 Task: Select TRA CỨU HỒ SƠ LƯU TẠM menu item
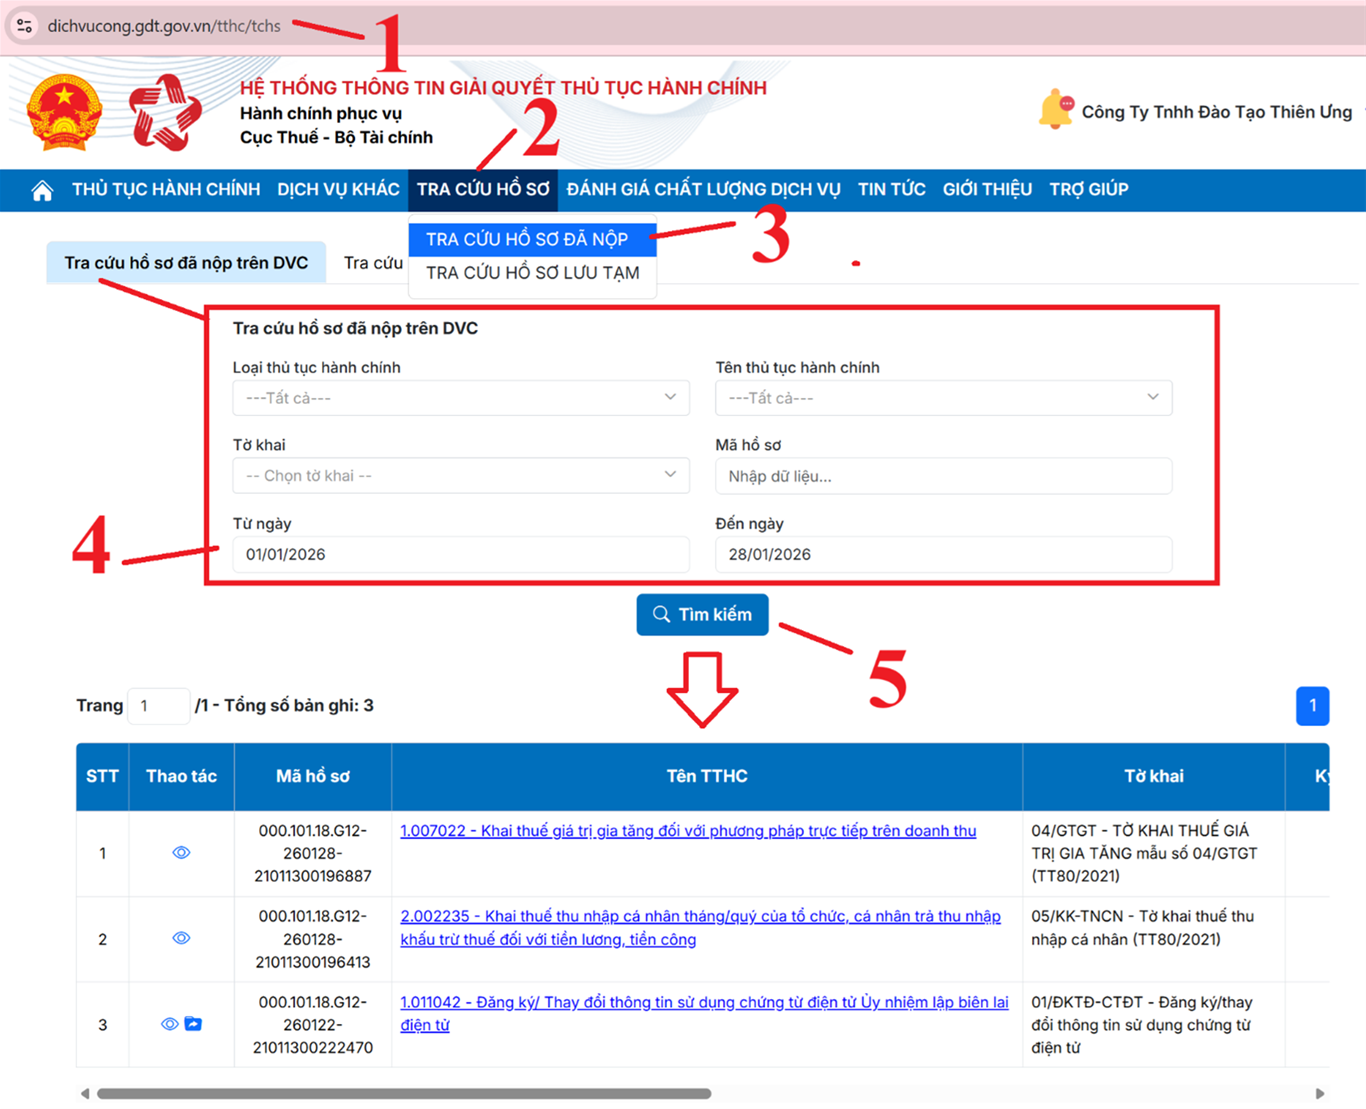click(x=532, y=273)
